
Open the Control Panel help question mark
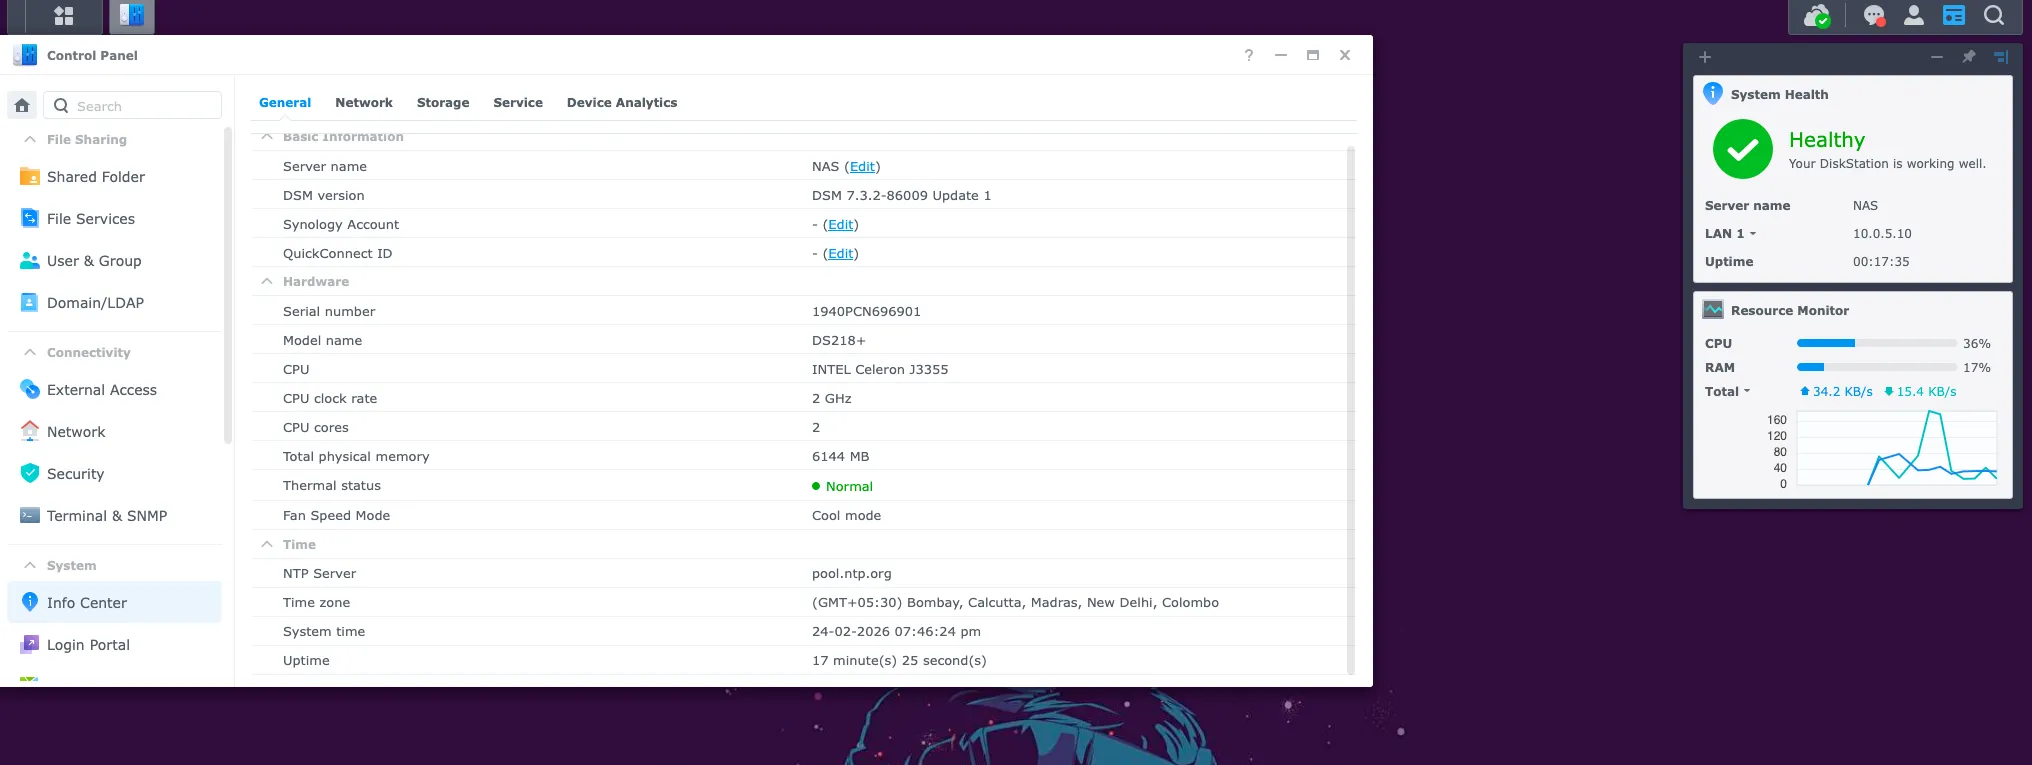click(x=1248, y=55)
